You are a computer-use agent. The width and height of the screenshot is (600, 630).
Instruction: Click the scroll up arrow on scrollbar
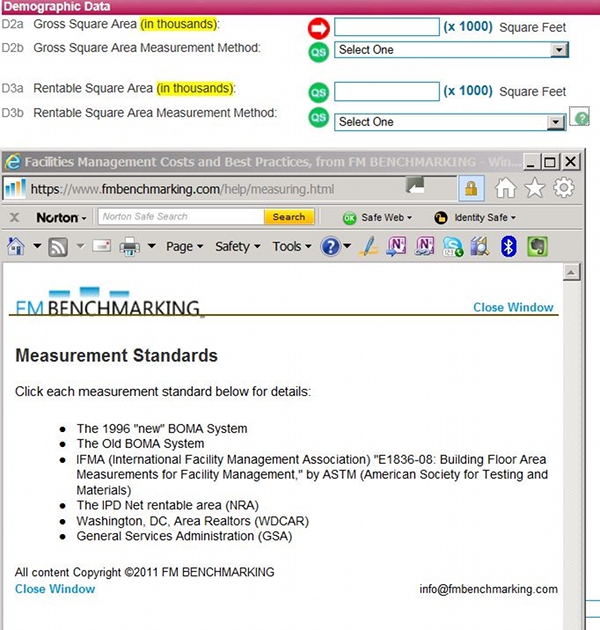571,273
